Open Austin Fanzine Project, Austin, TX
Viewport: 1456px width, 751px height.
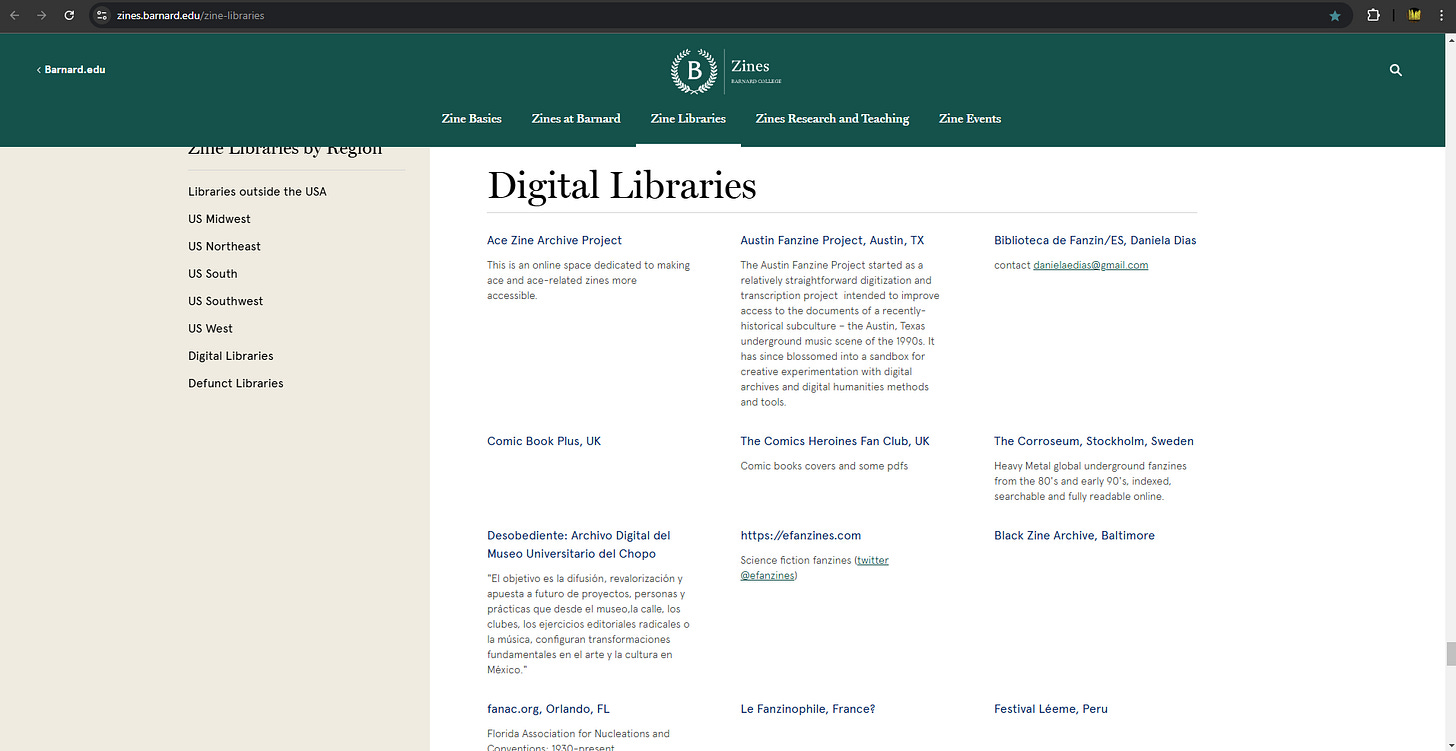coord(832,240)
